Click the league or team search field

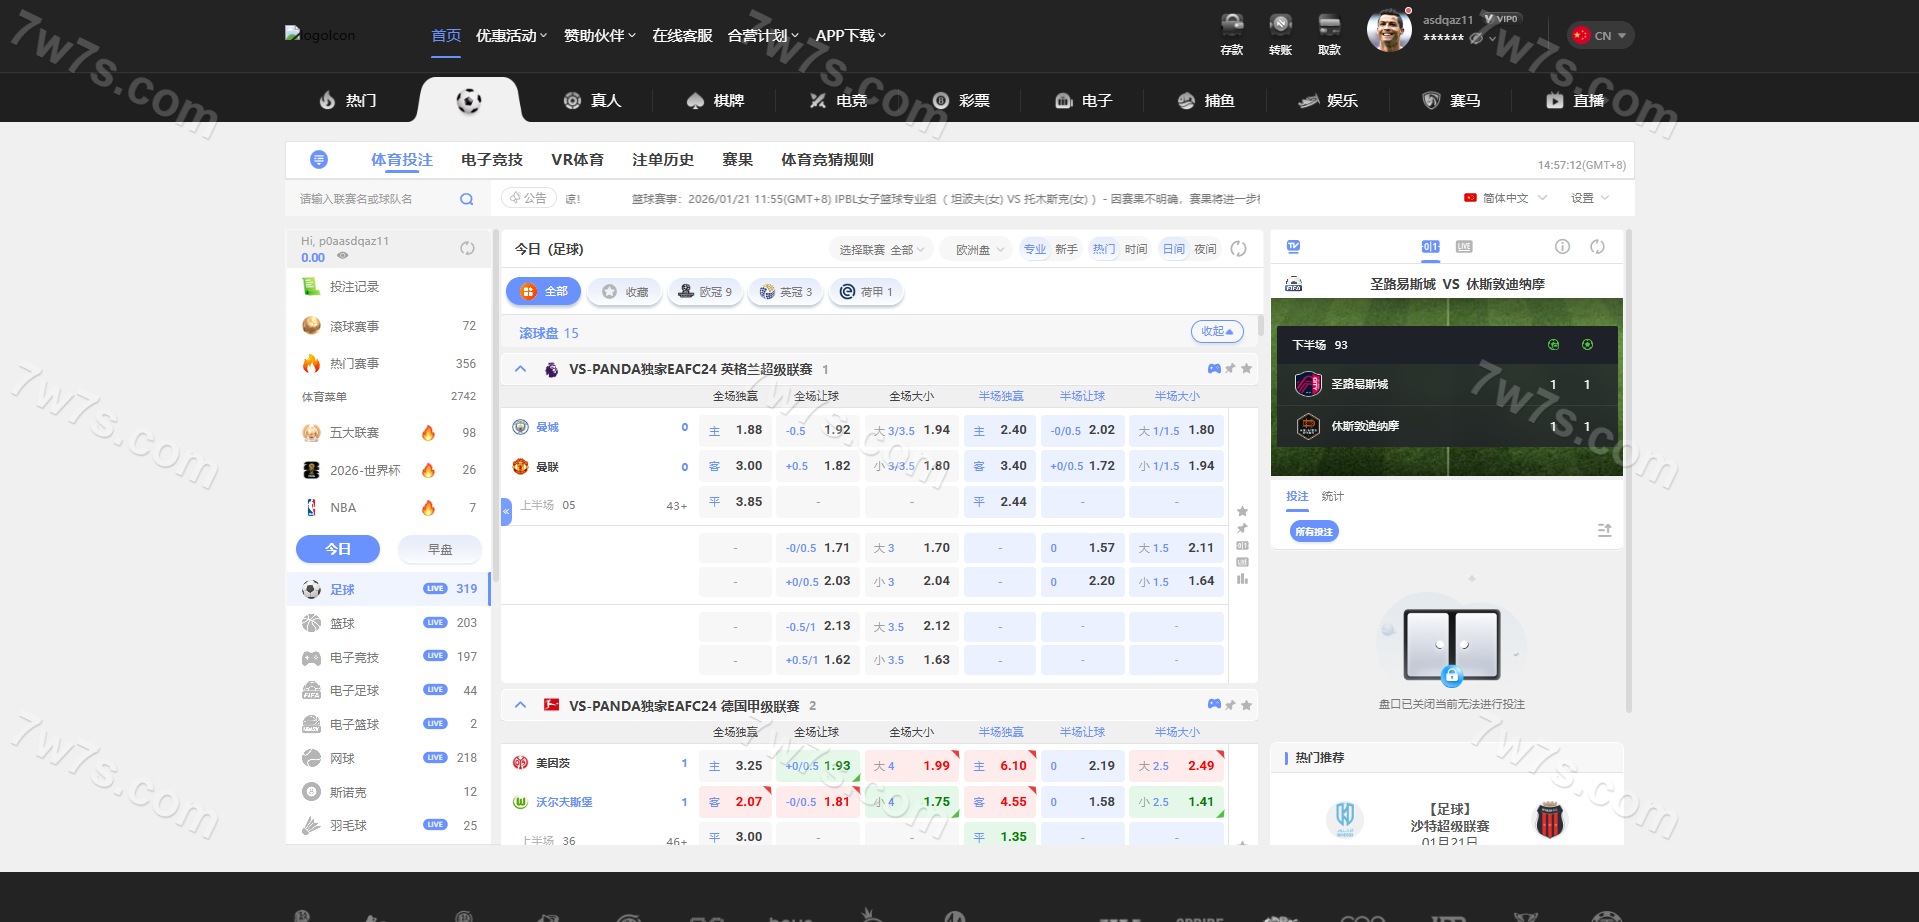(x=375, y=199)
